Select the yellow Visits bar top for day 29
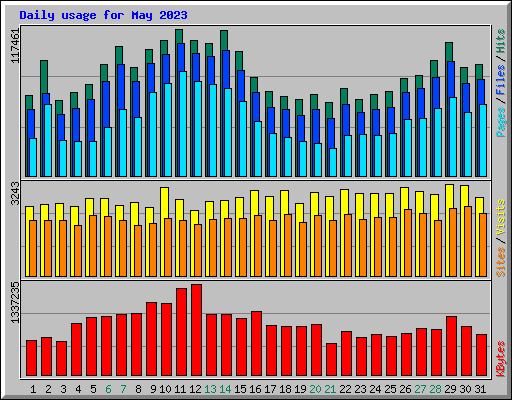The height and width of the screenshot is (400, 512). [x=449, y=196]
